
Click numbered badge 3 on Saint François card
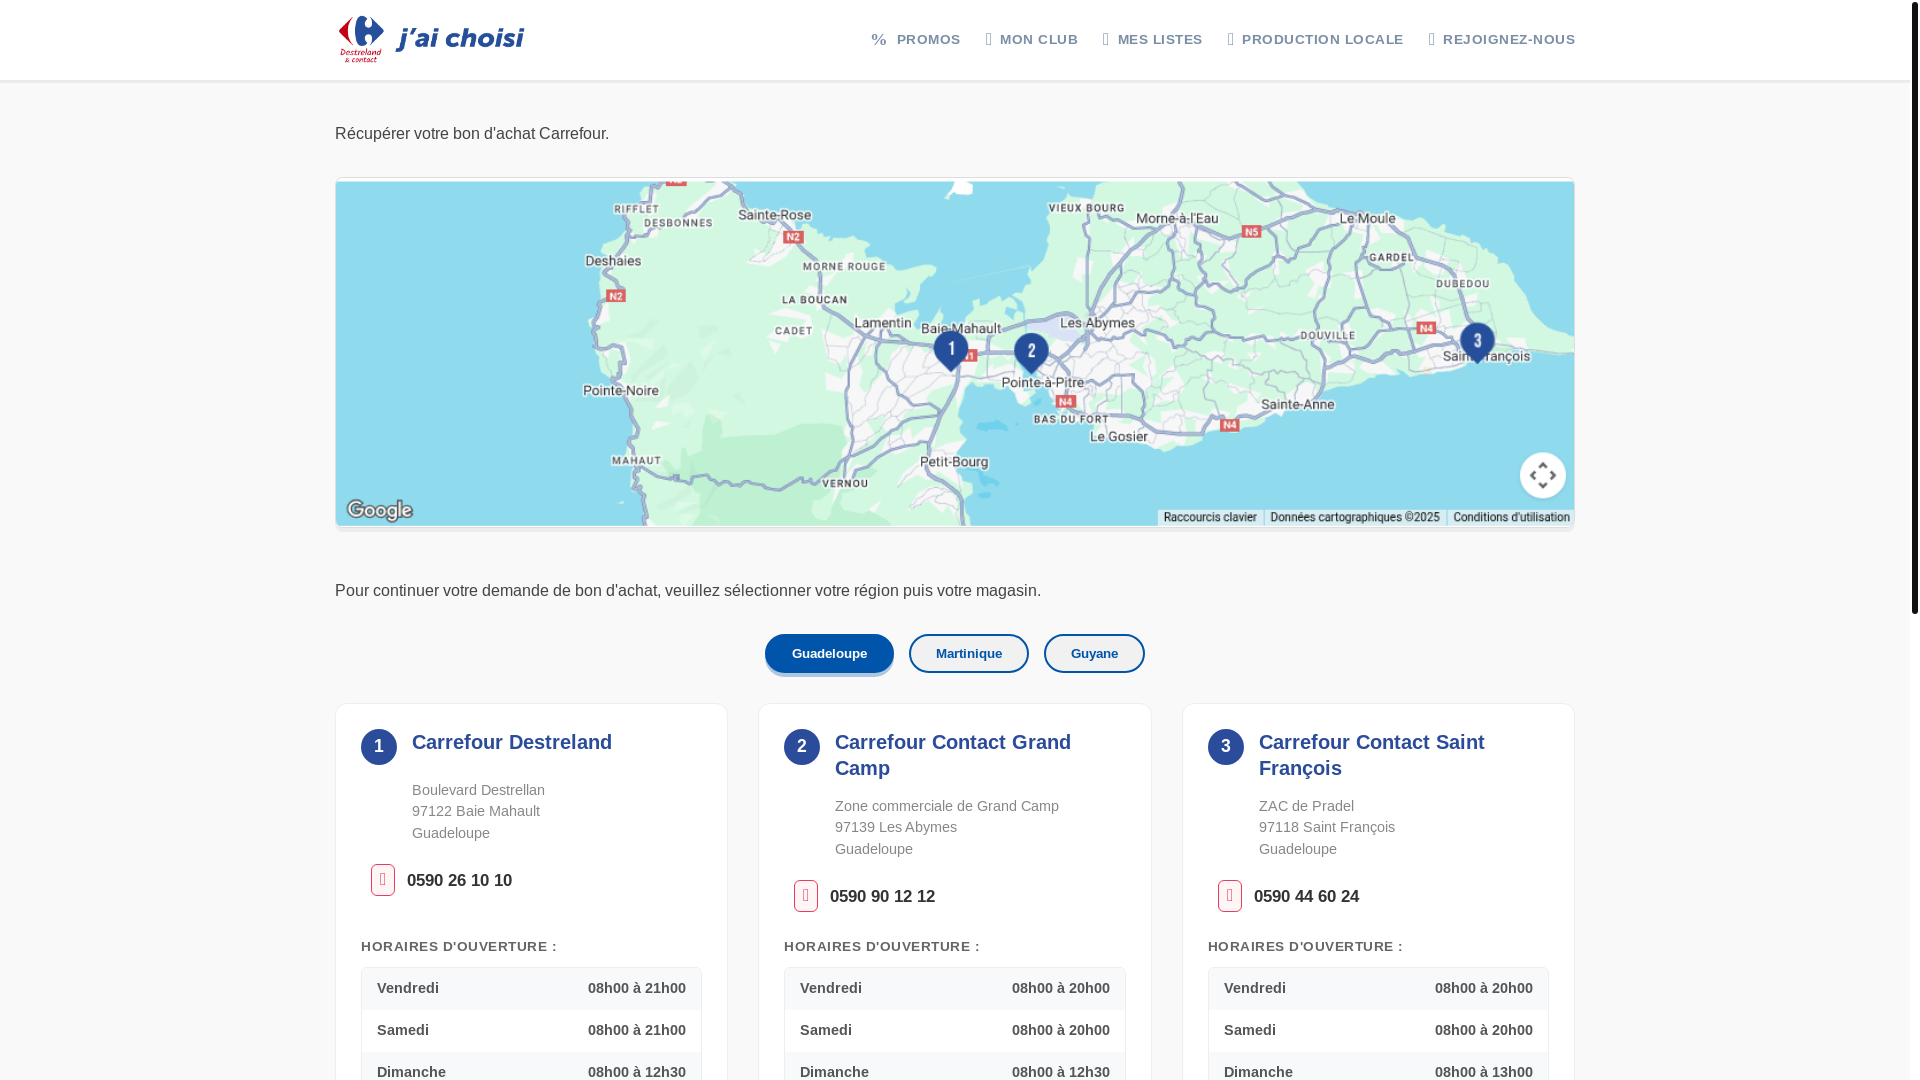[1226, 747]
